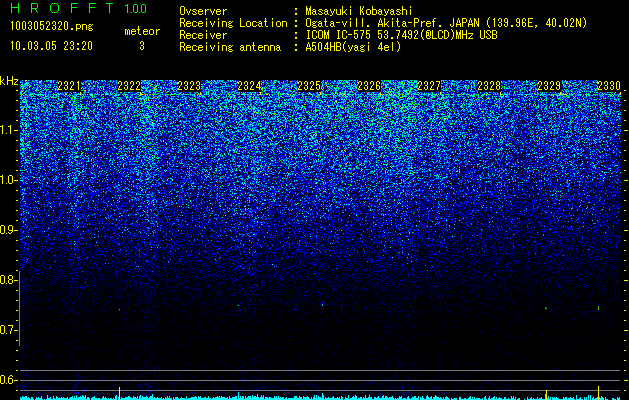The width and height of the screenshot is (629, 400).
Task: Click the meteor count value 3
Action: point(142,46)
